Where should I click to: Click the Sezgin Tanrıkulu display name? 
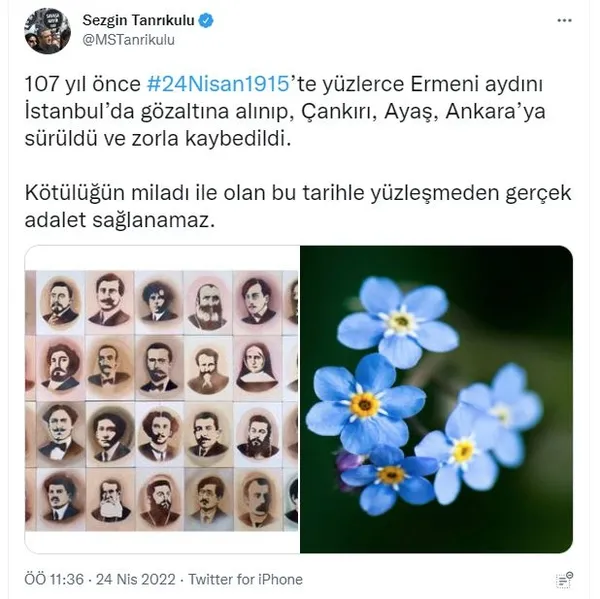click(x=139, y=20)
